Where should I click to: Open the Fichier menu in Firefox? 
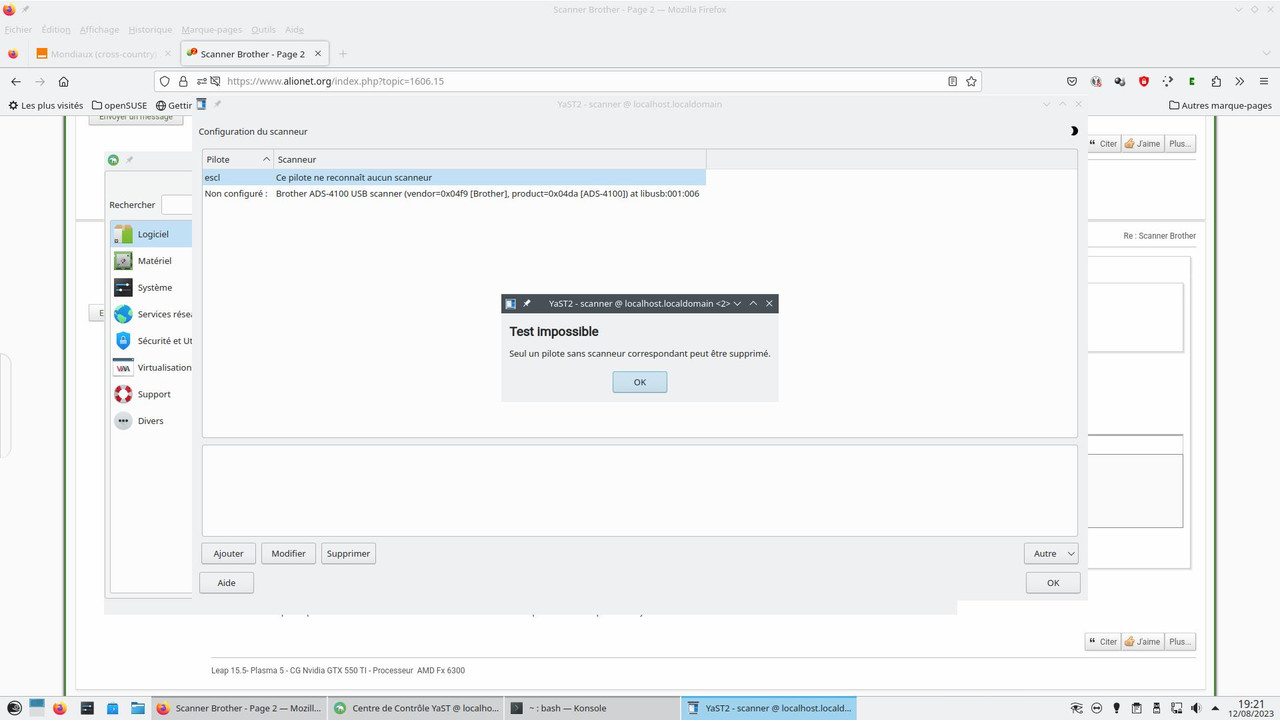coord(18,30)
